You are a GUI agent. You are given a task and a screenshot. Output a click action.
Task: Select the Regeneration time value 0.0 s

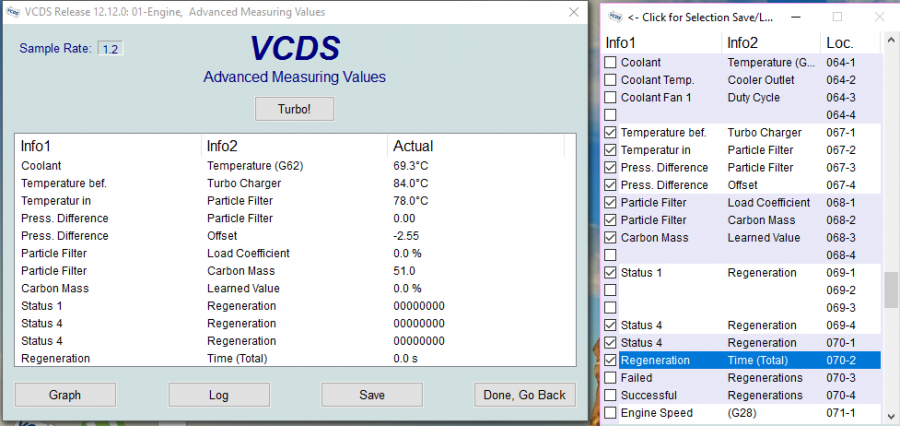click(x=405, y=359)
